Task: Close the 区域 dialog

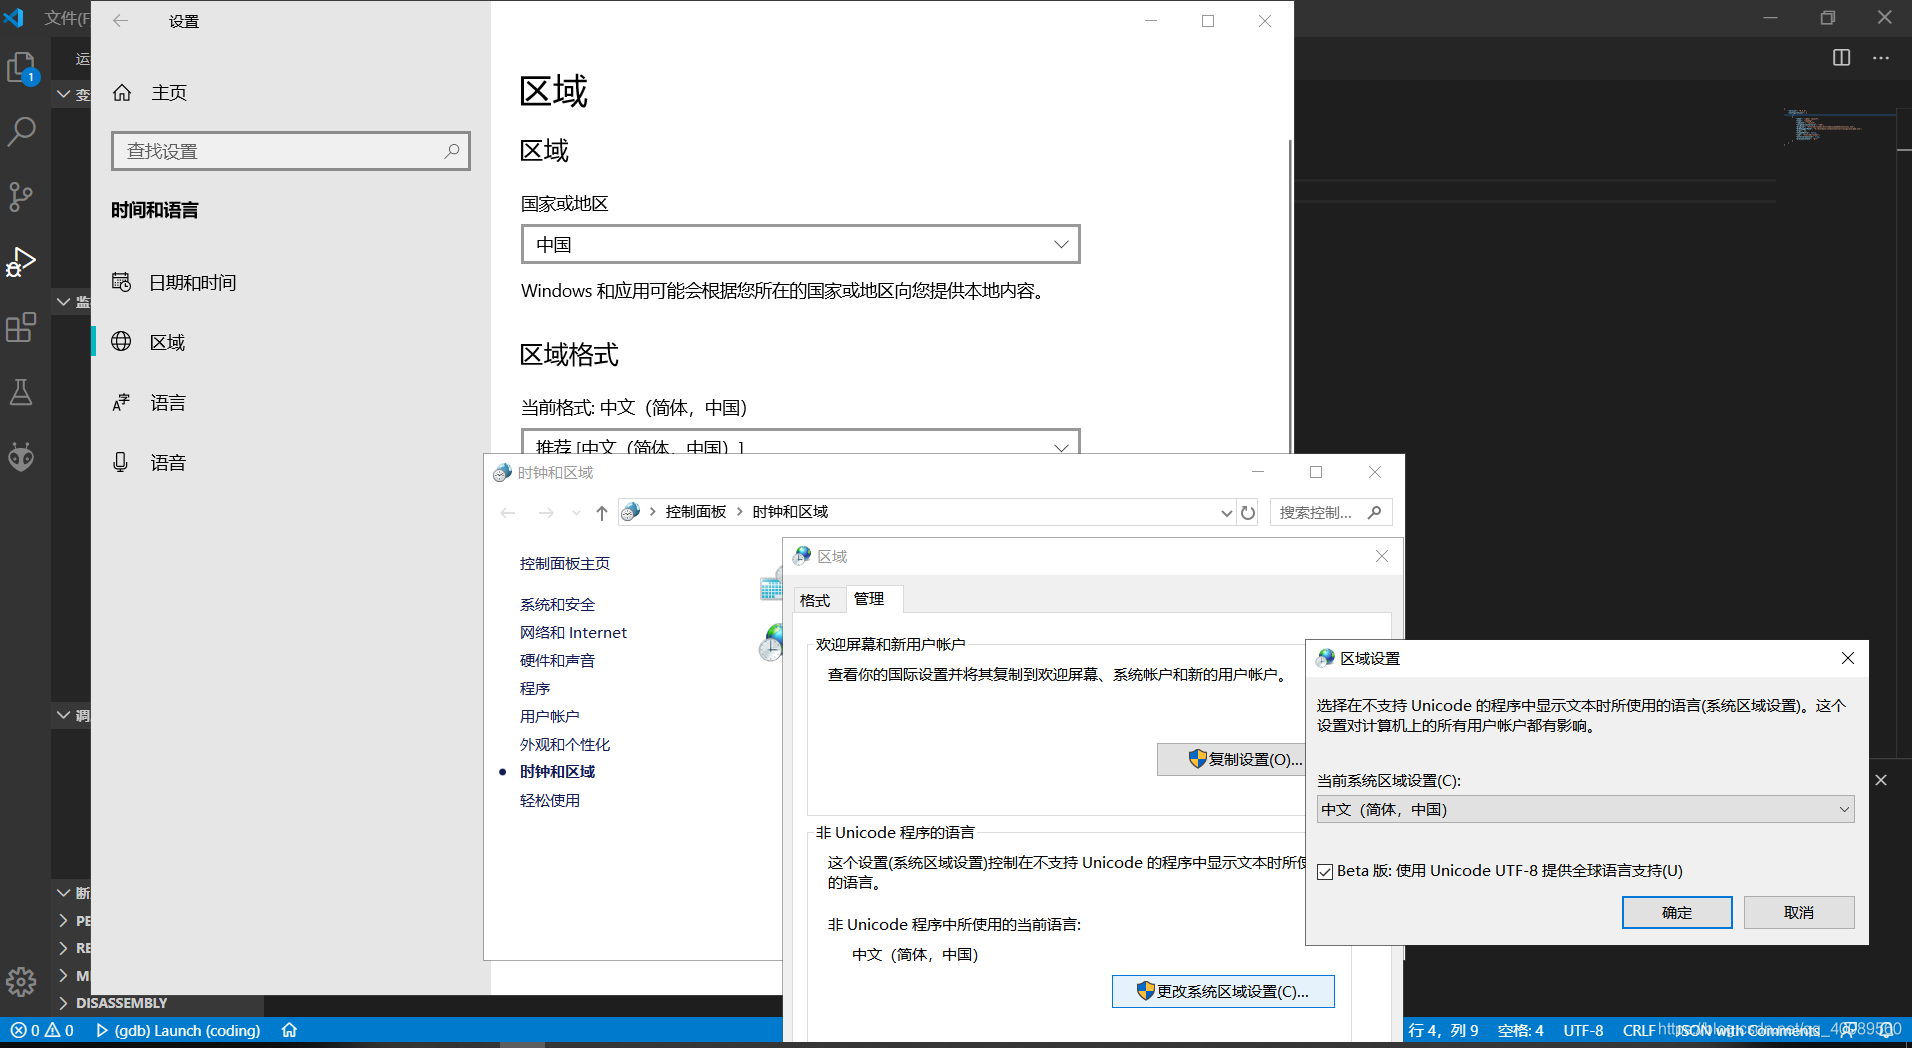Action: pos(1382,556)
